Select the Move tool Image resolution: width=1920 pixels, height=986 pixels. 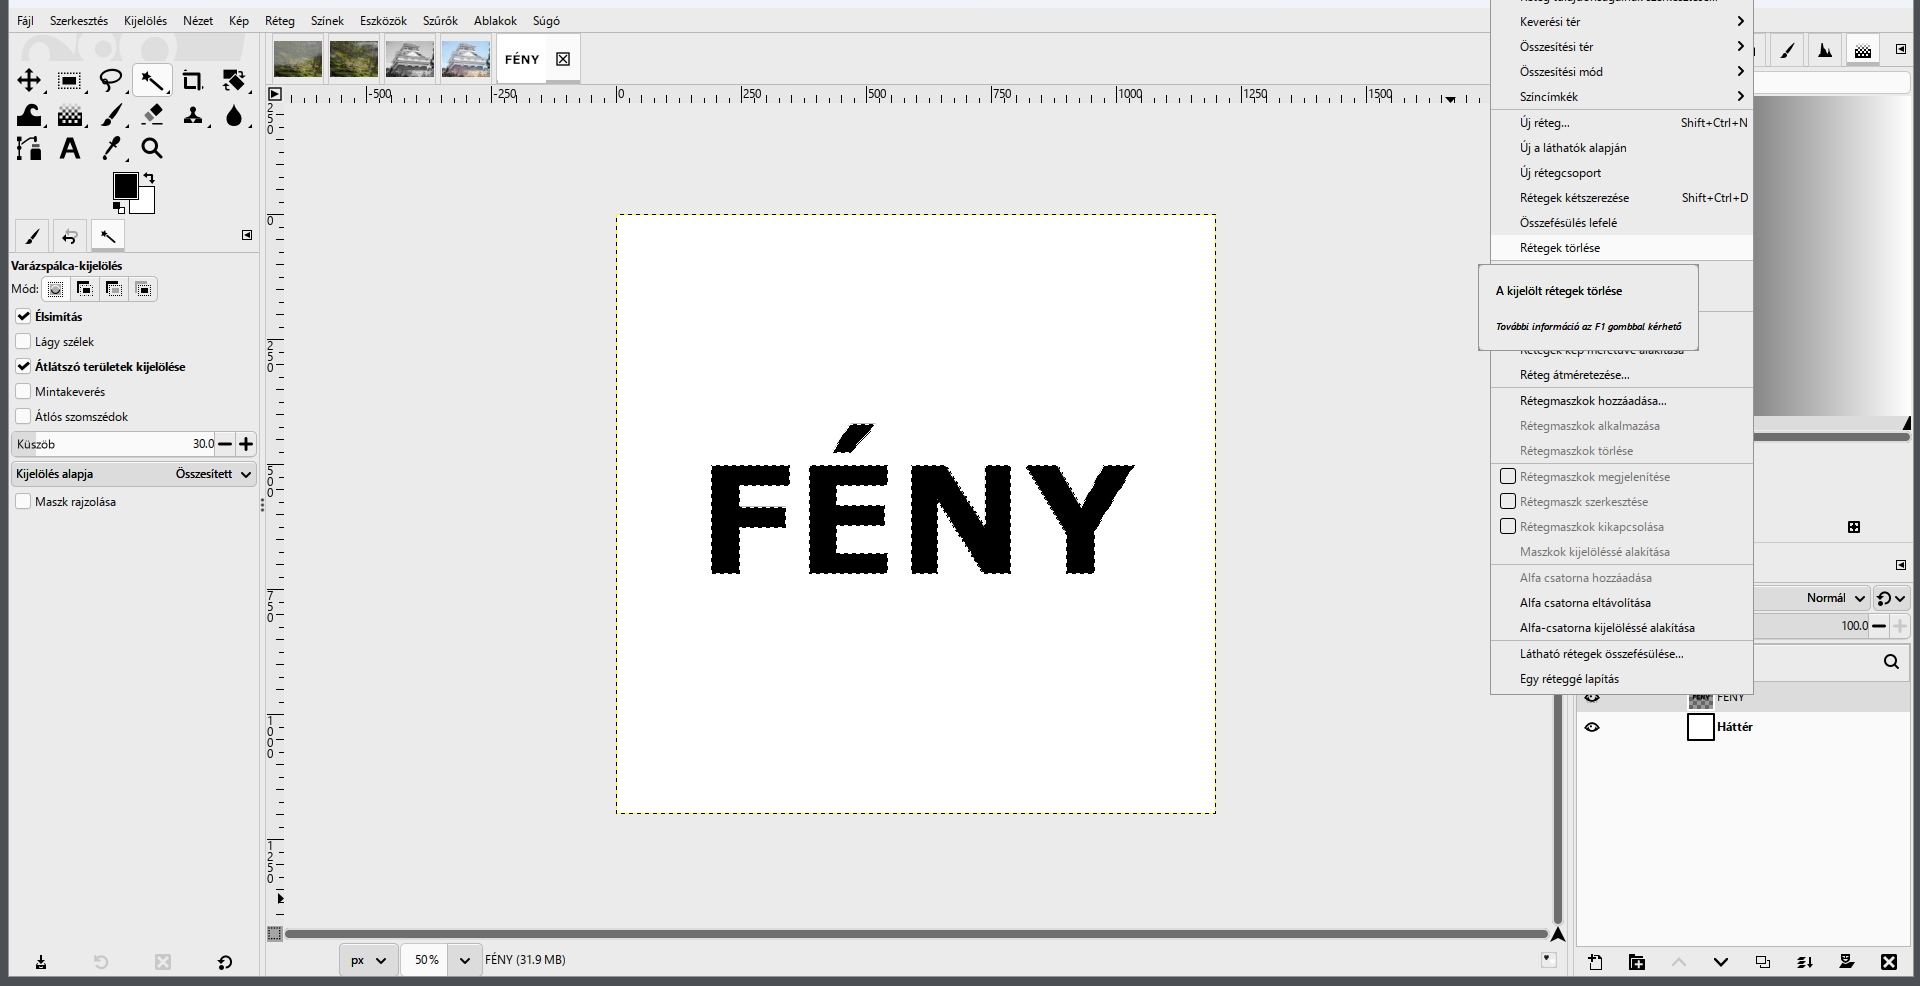click(29, 80)
